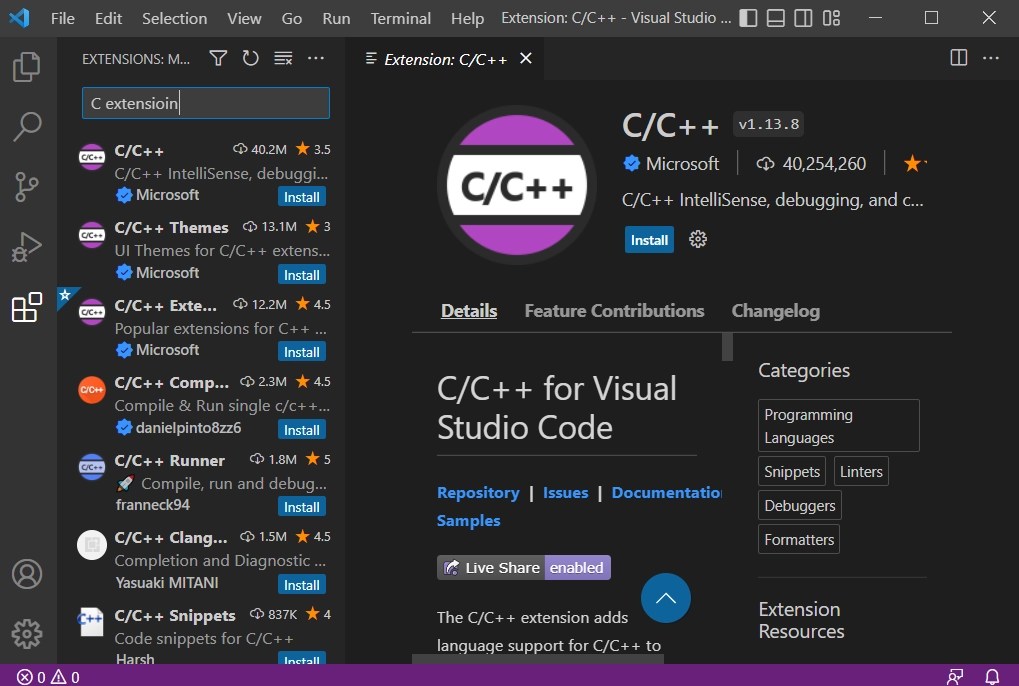The height and width of the screenshot is (686, 1019).
Task: Open notifications bell in status bar
Action: 992,677
